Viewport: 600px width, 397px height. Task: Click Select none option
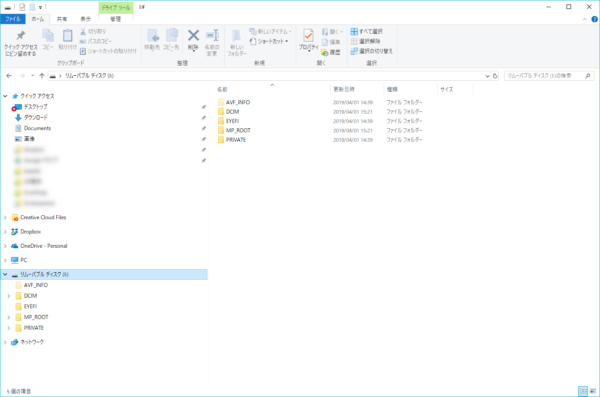point(365,41)
